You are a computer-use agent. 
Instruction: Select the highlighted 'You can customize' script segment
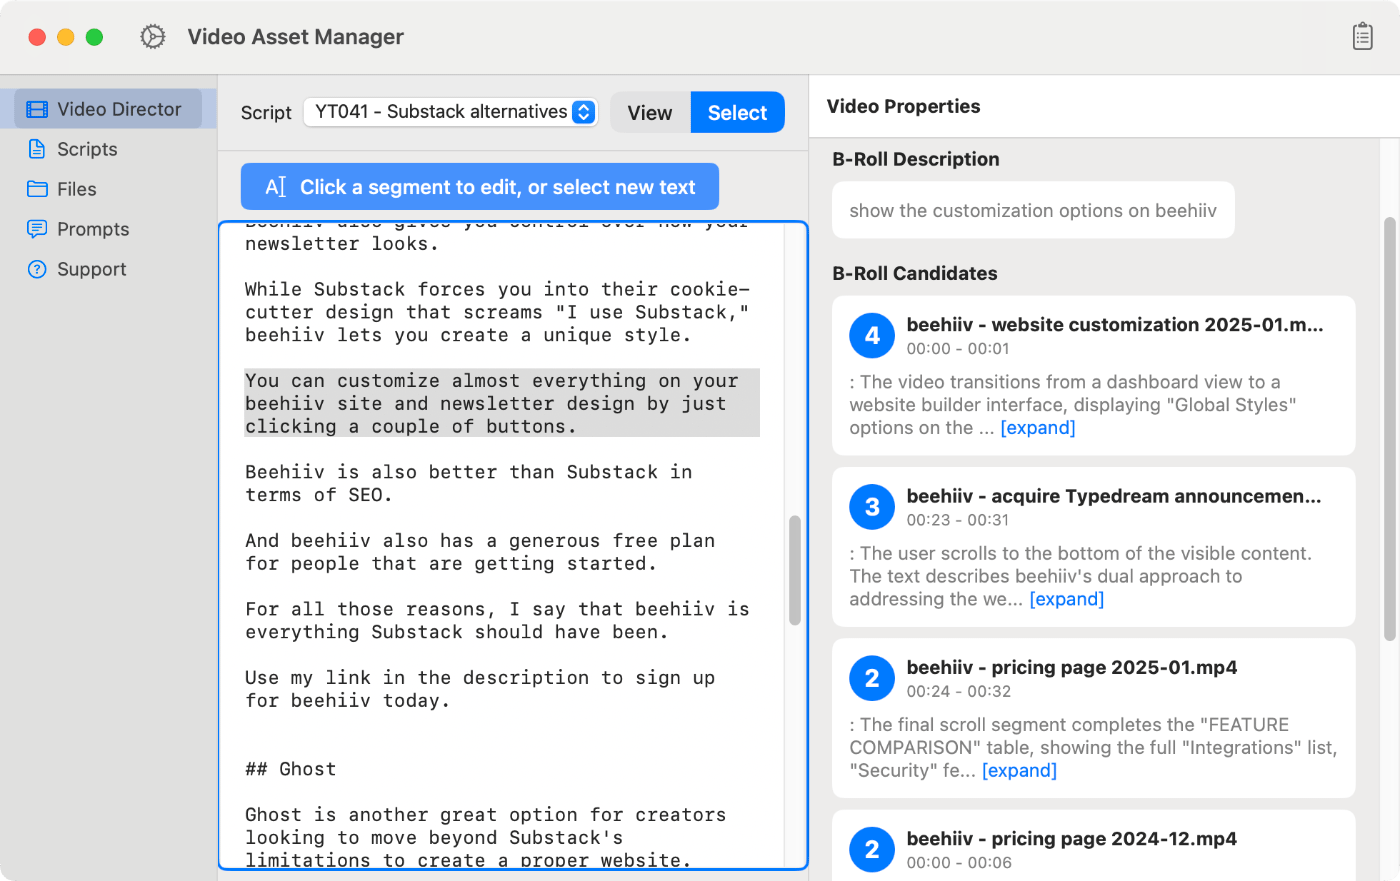[500, 403]
